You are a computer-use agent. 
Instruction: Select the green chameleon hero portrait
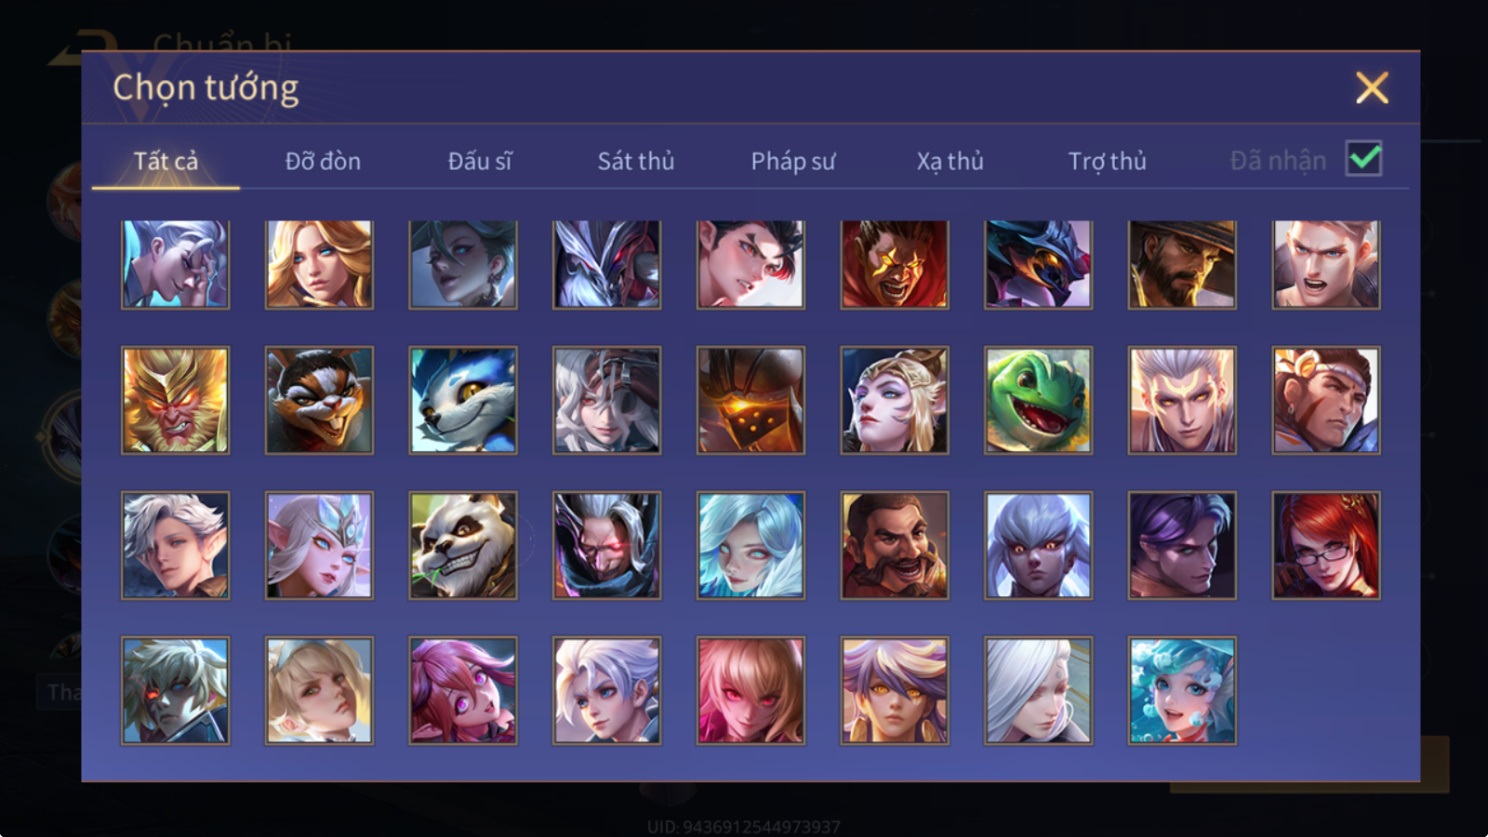coord(1038,400)
